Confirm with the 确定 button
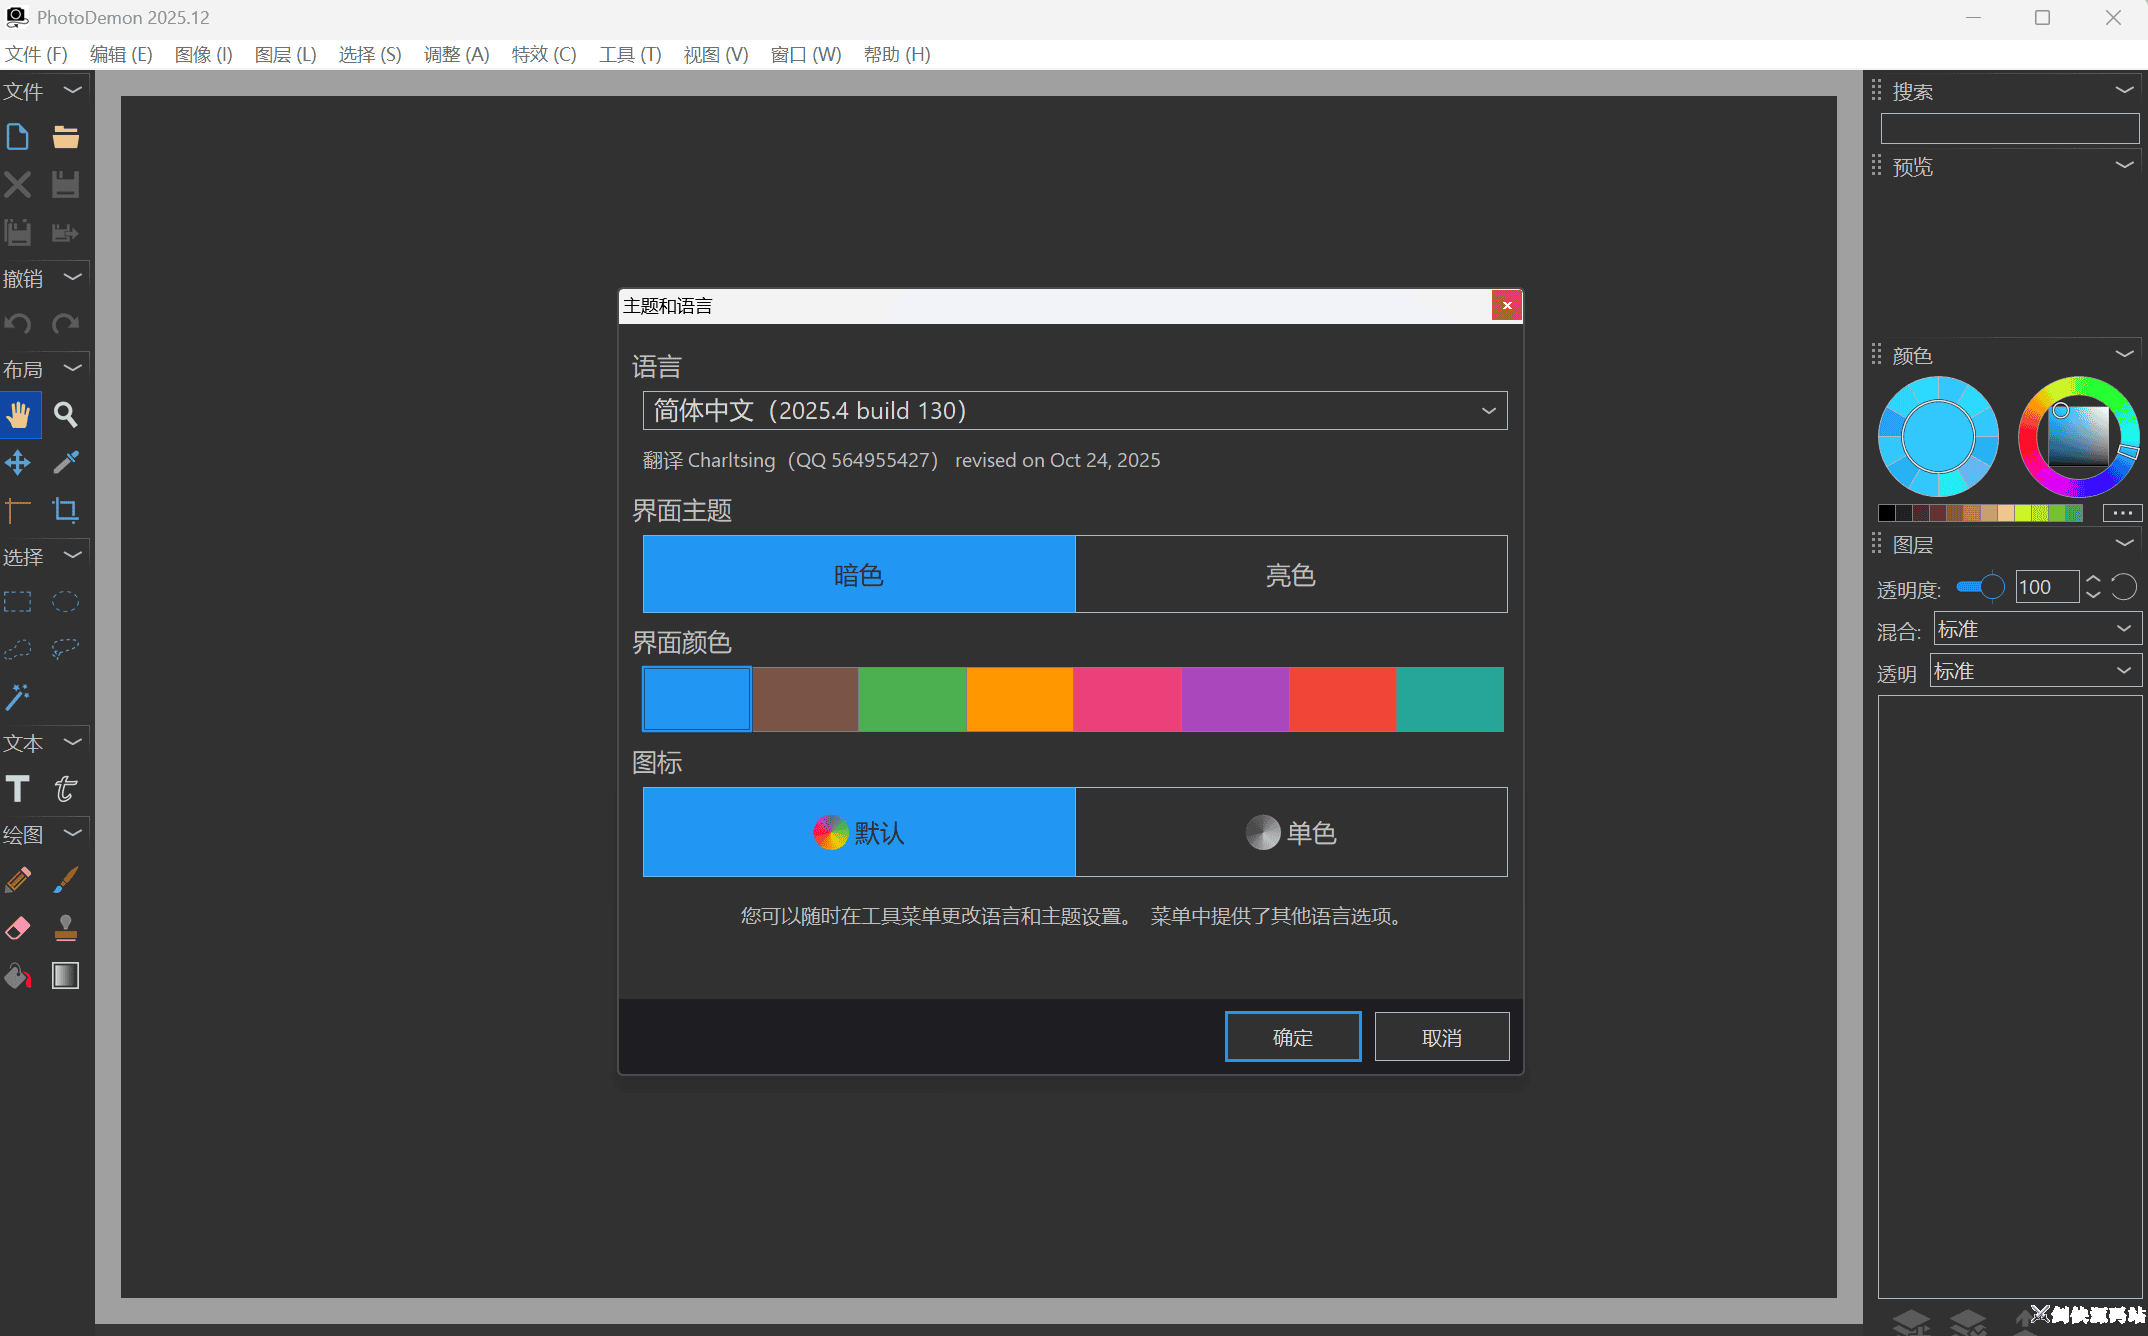Screen dimensions: 2148x1336 pyautogui.click(x=1293, y=1037)
